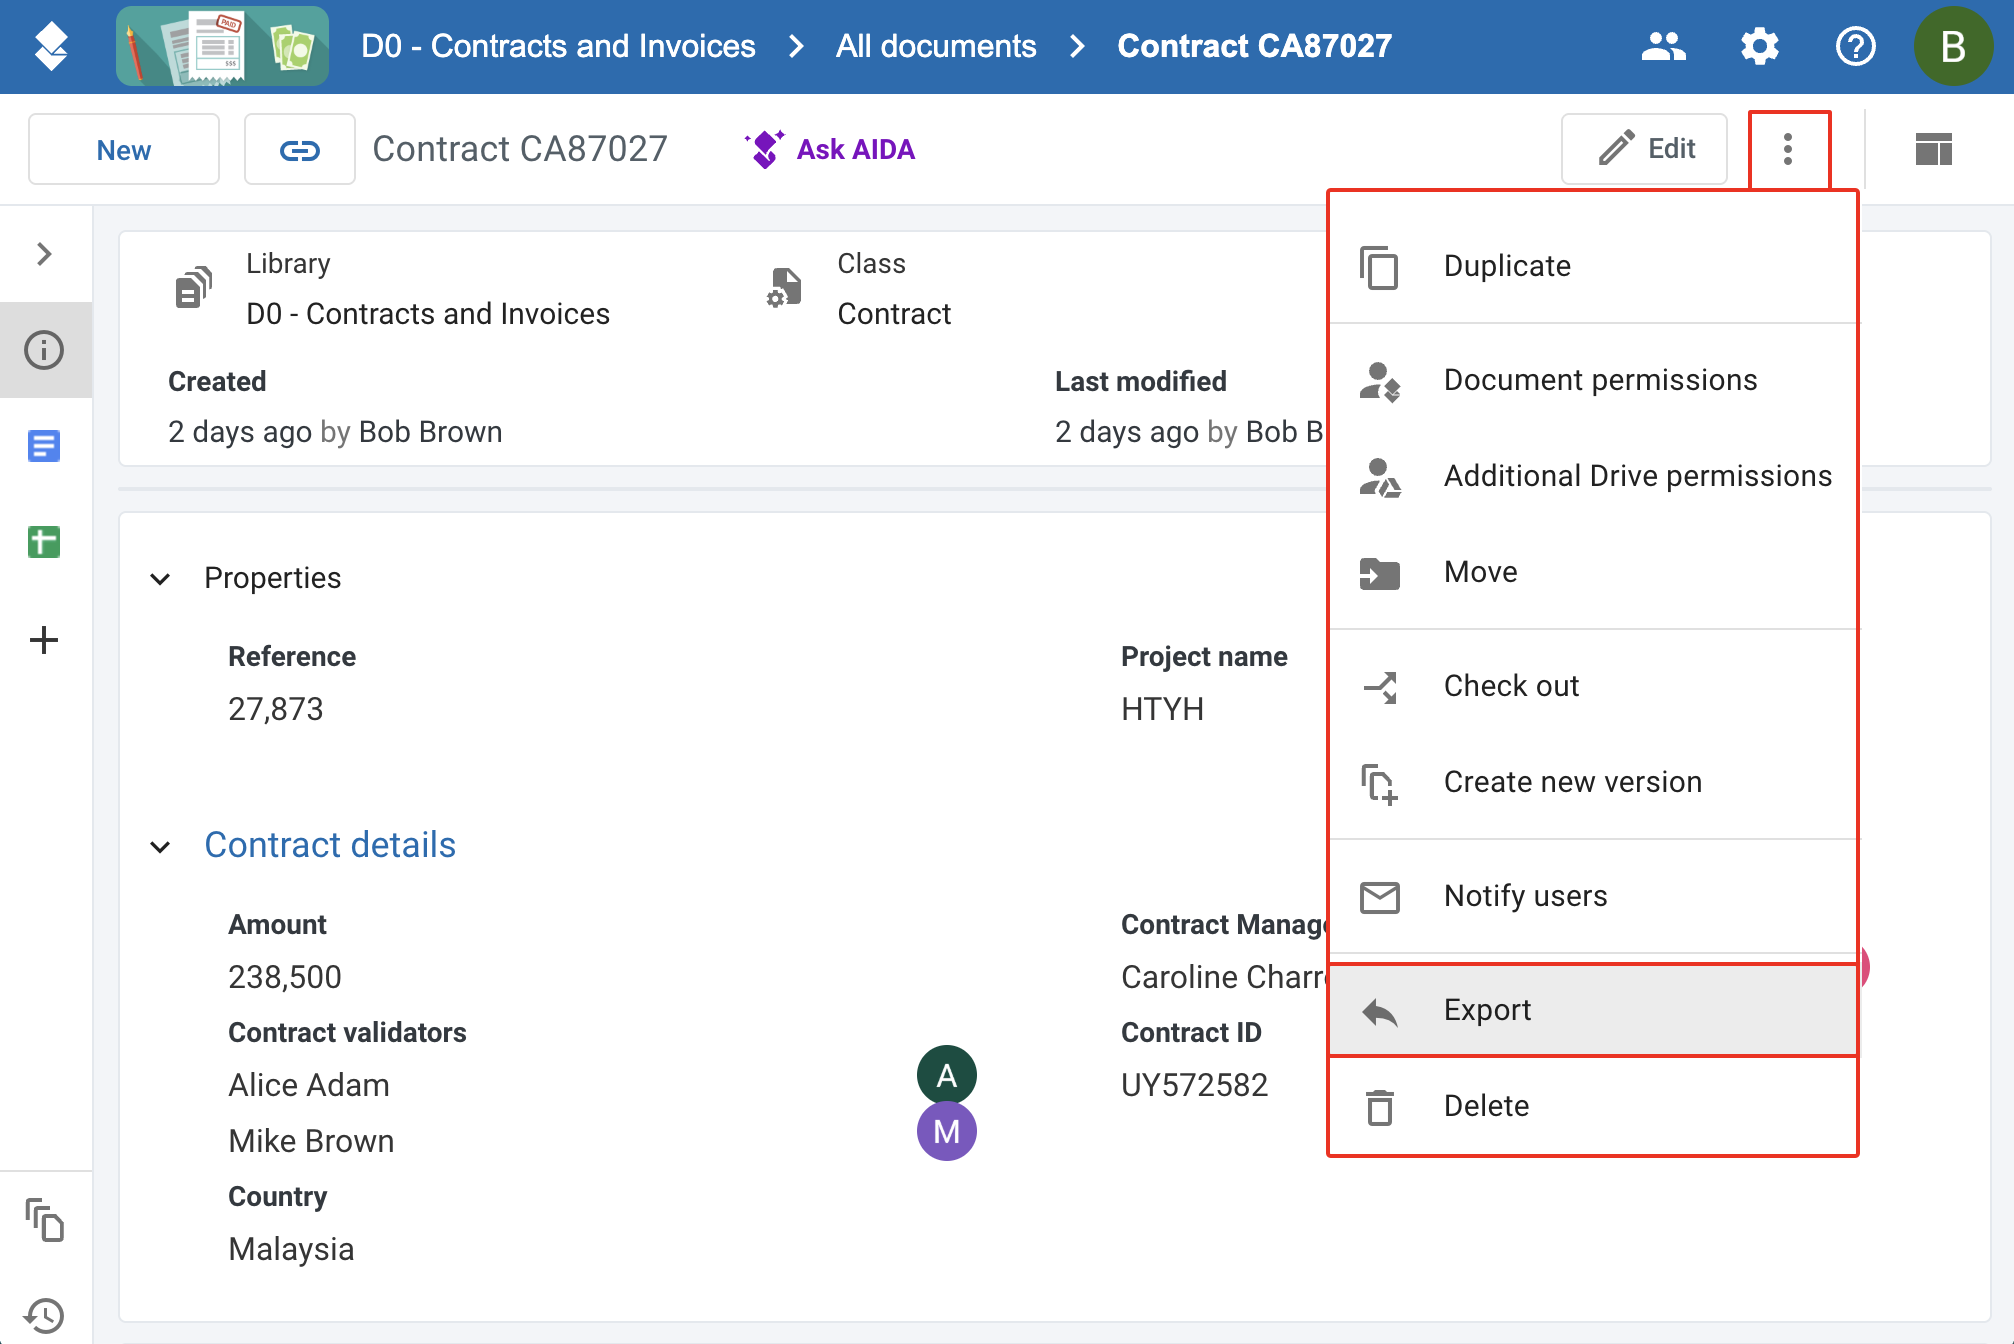Image resolution: width=2014 pixels, height=1344 pixels.
Task: Select the info icon in sidebar
Action: tap(44, 350)
